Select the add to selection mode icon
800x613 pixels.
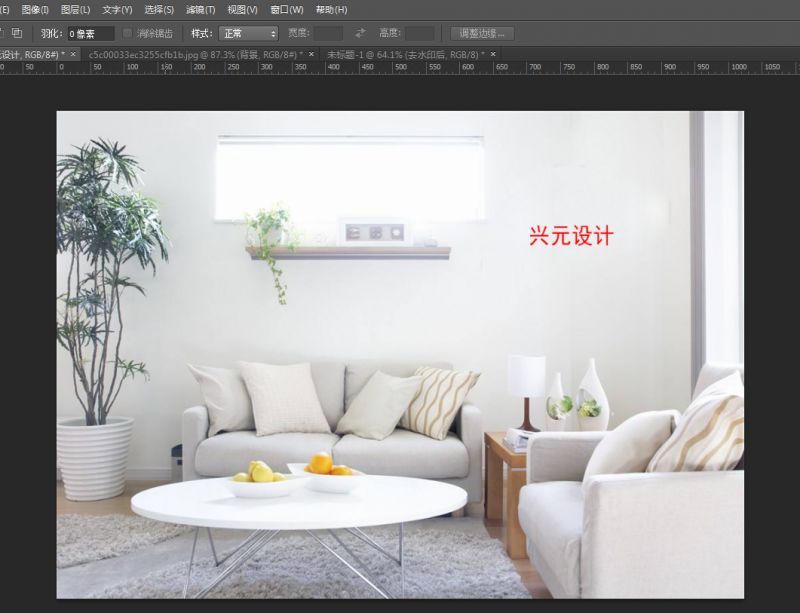[3, 33]
